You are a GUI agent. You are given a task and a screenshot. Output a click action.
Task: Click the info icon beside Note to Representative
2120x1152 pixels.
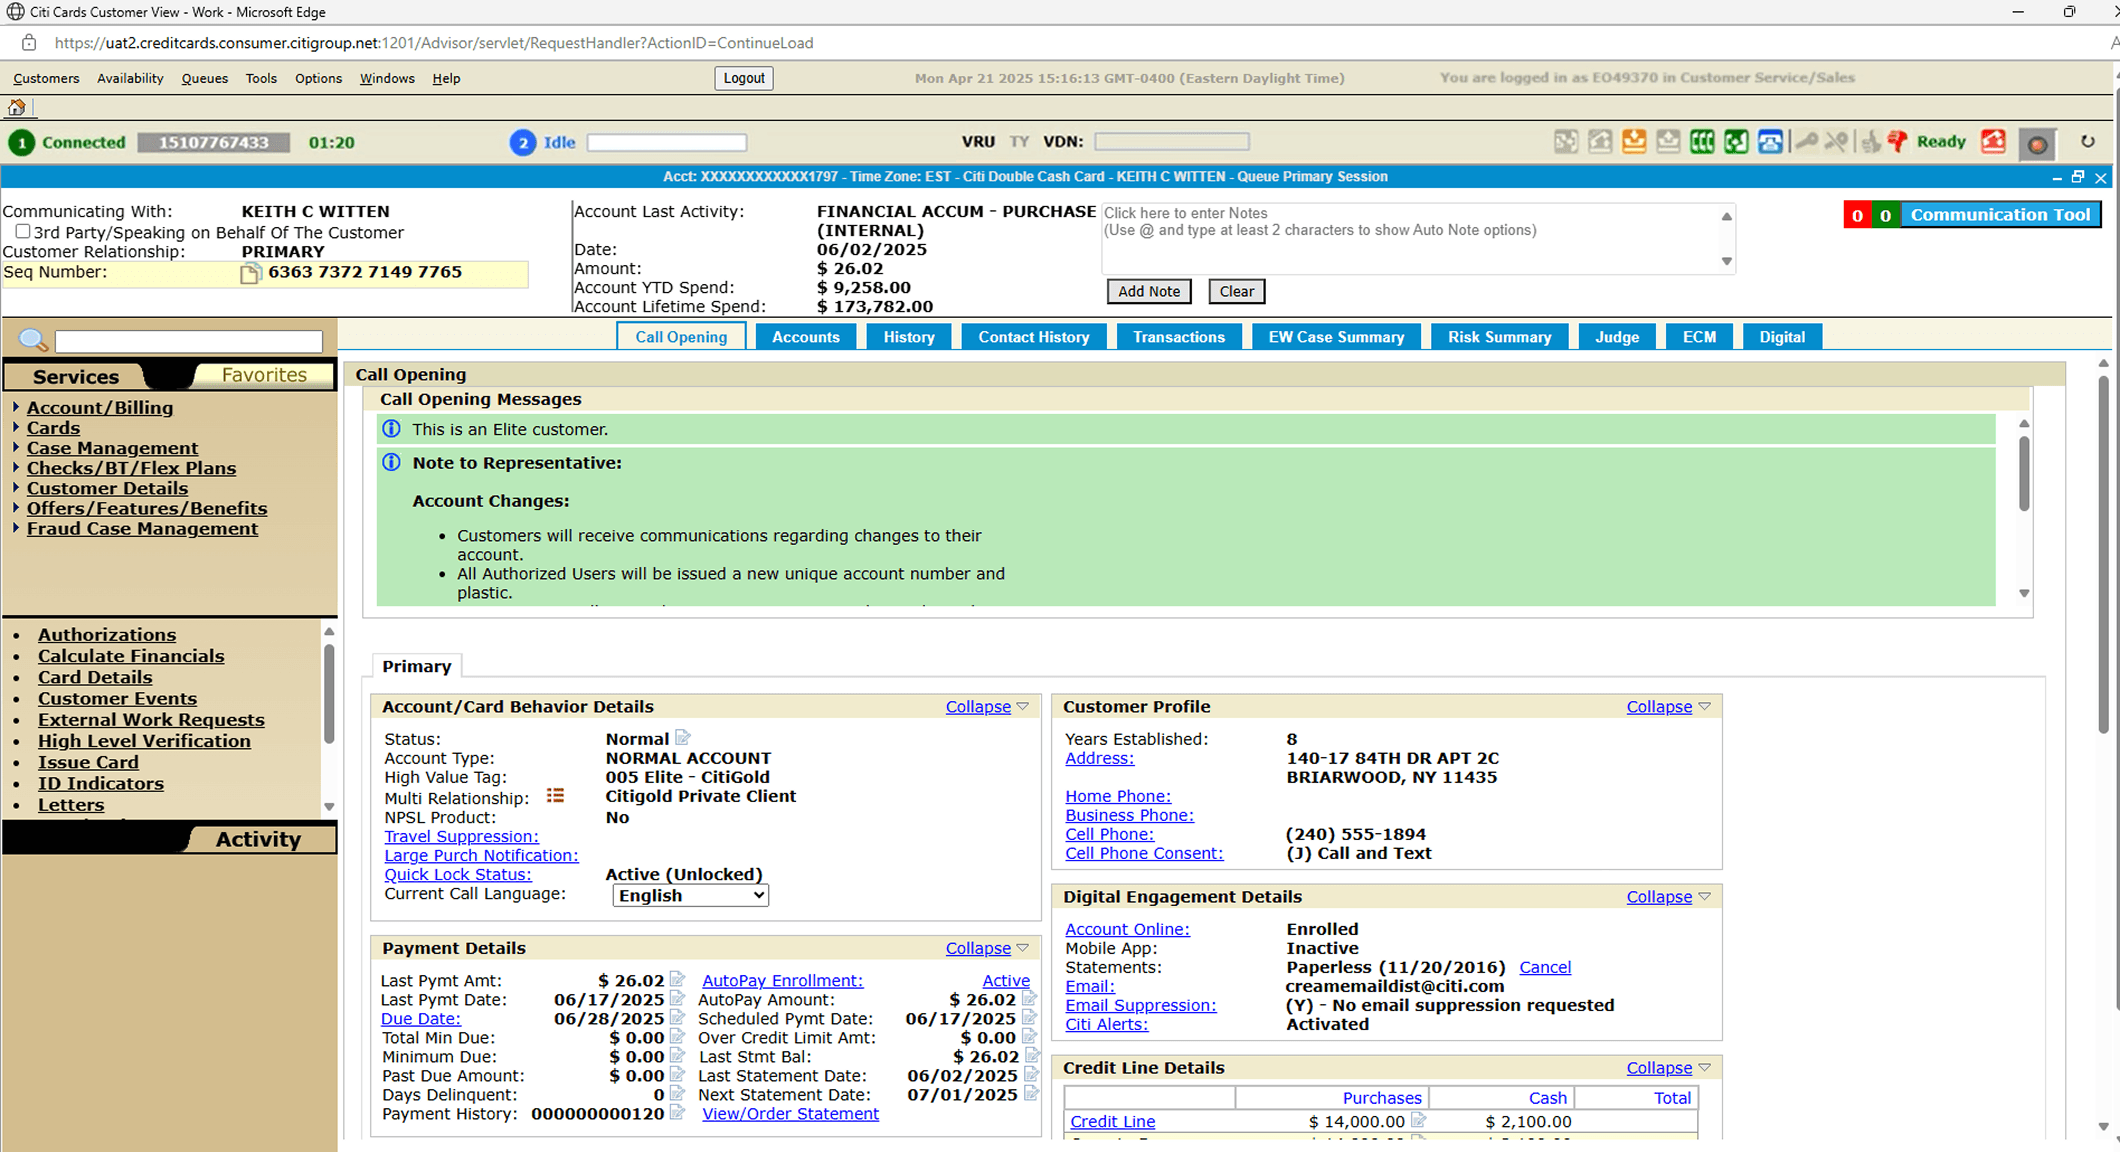coord(391,463)
